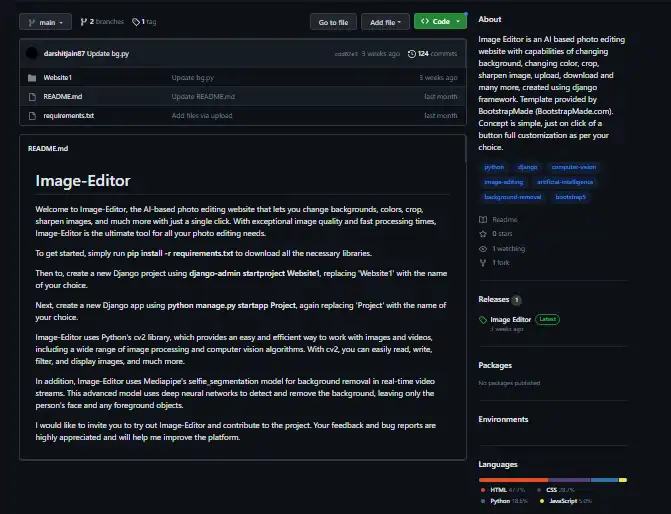Click file icon beside README.md row

point(32,97)
